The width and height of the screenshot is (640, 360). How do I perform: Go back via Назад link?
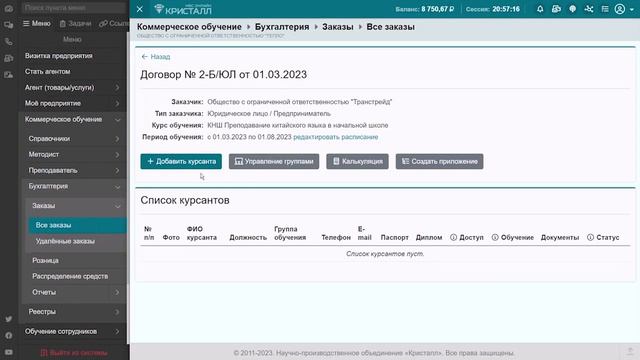[156, 57]
